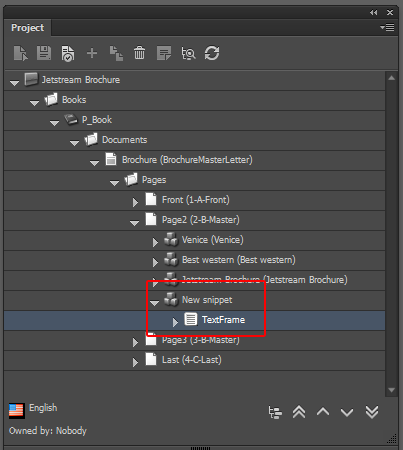Image resolution: width=403 pixels, height=450 pixels.
Task: Click the scrollbar down arrow
Action: click(x=392, y=390)
